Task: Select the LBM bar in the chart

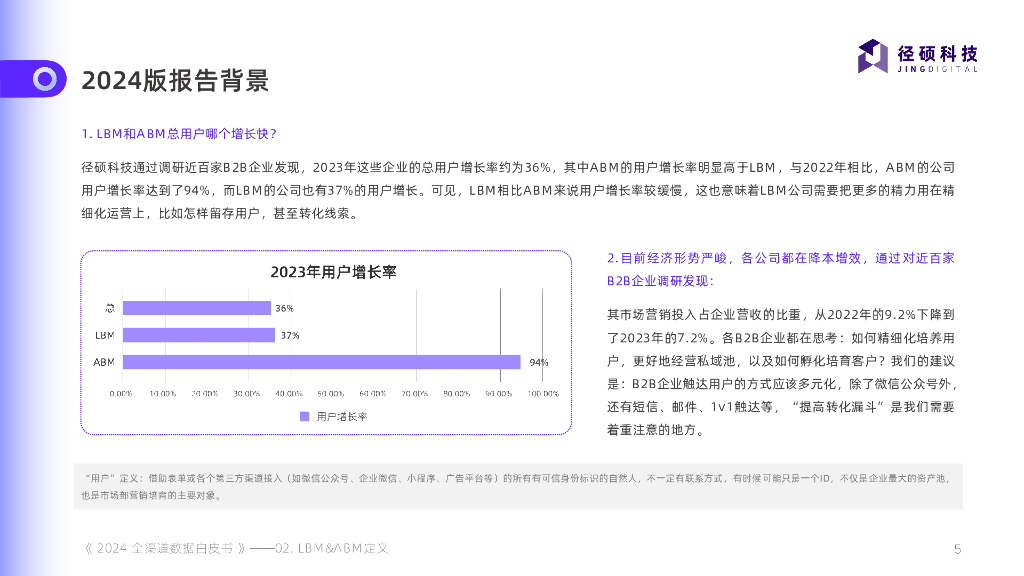Action: coord(198,335)
